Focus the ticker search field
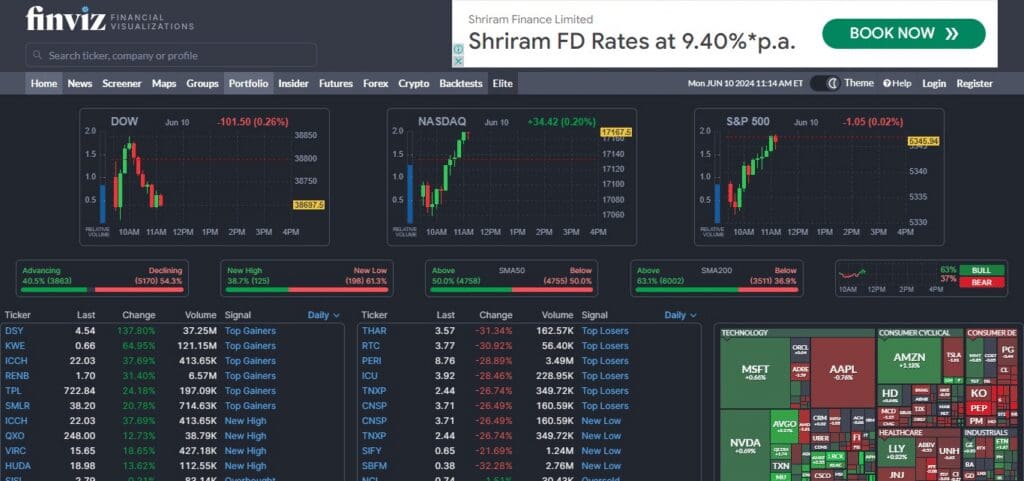1024x481 pixels. (x=171, y=55)
